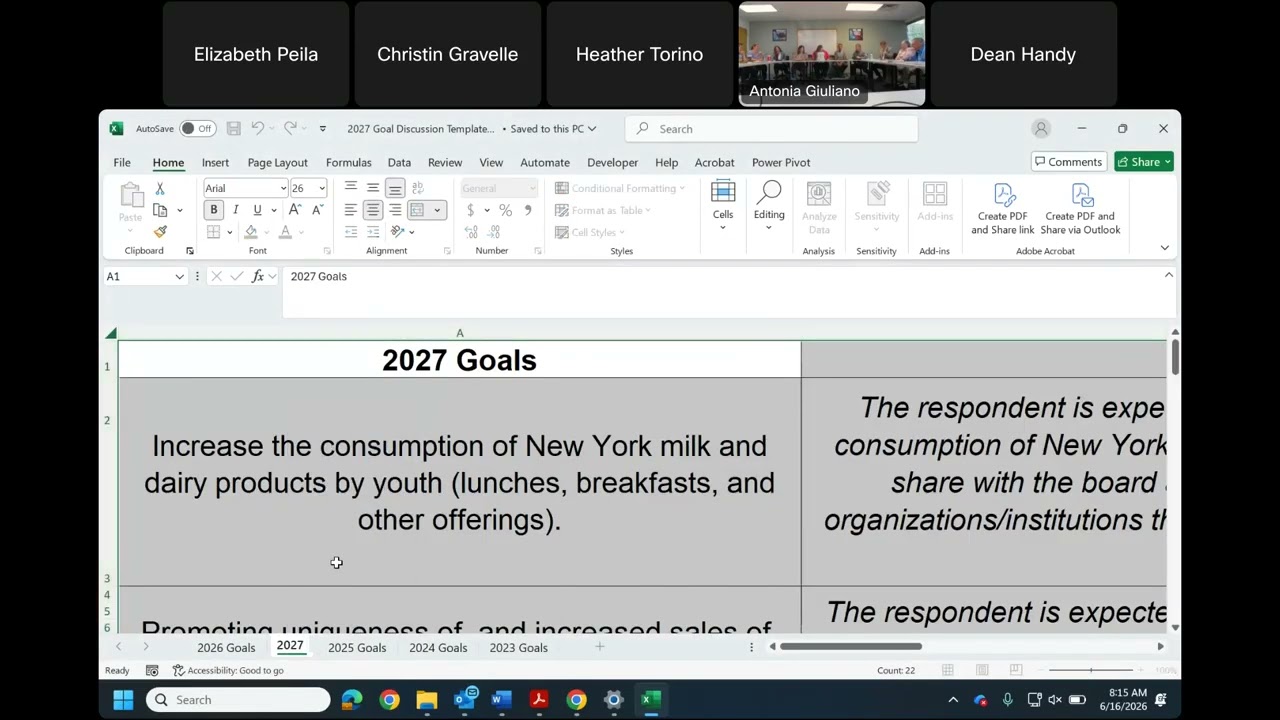
Task: Switch to the Insert ribbon tab
Action: point(215,162)
